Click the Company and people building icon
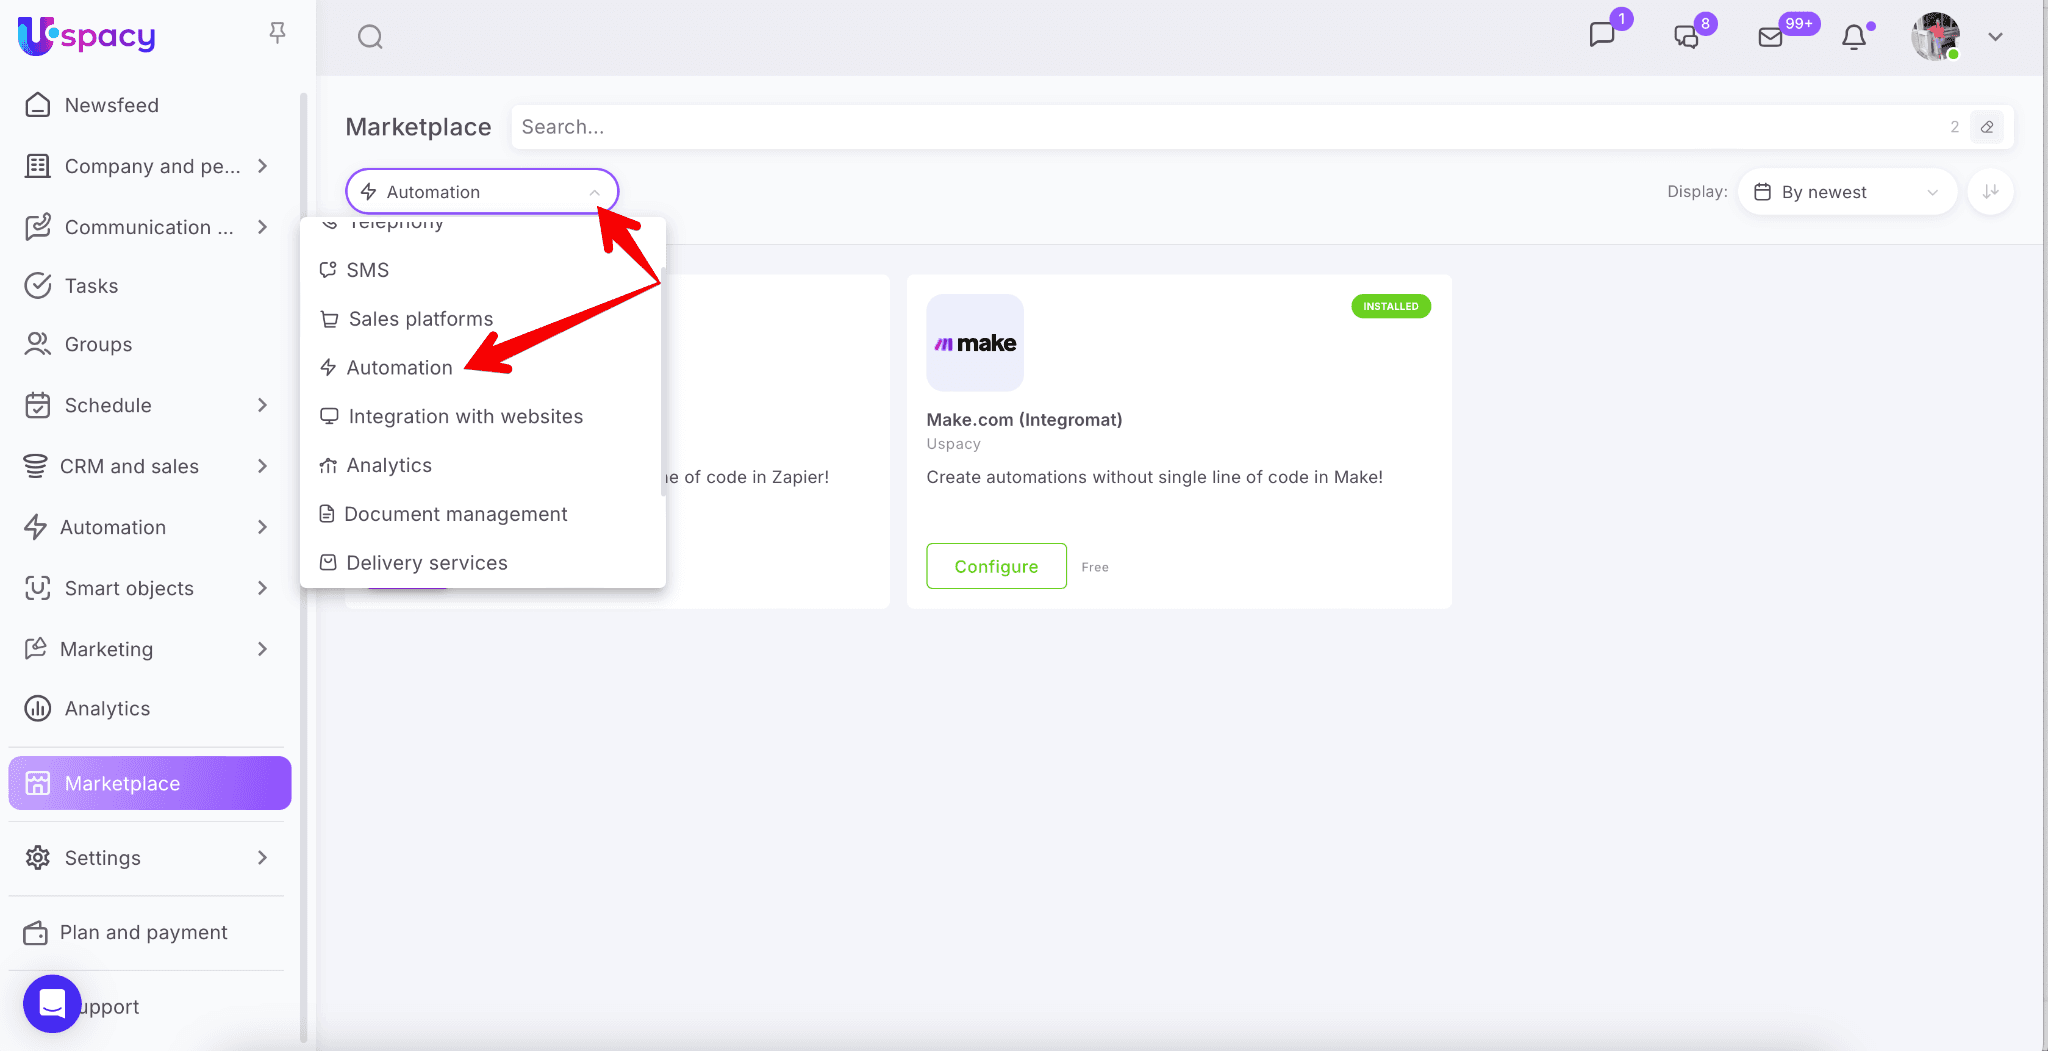The width and height of the screenshot is (2048, 1051). (38, 166)
